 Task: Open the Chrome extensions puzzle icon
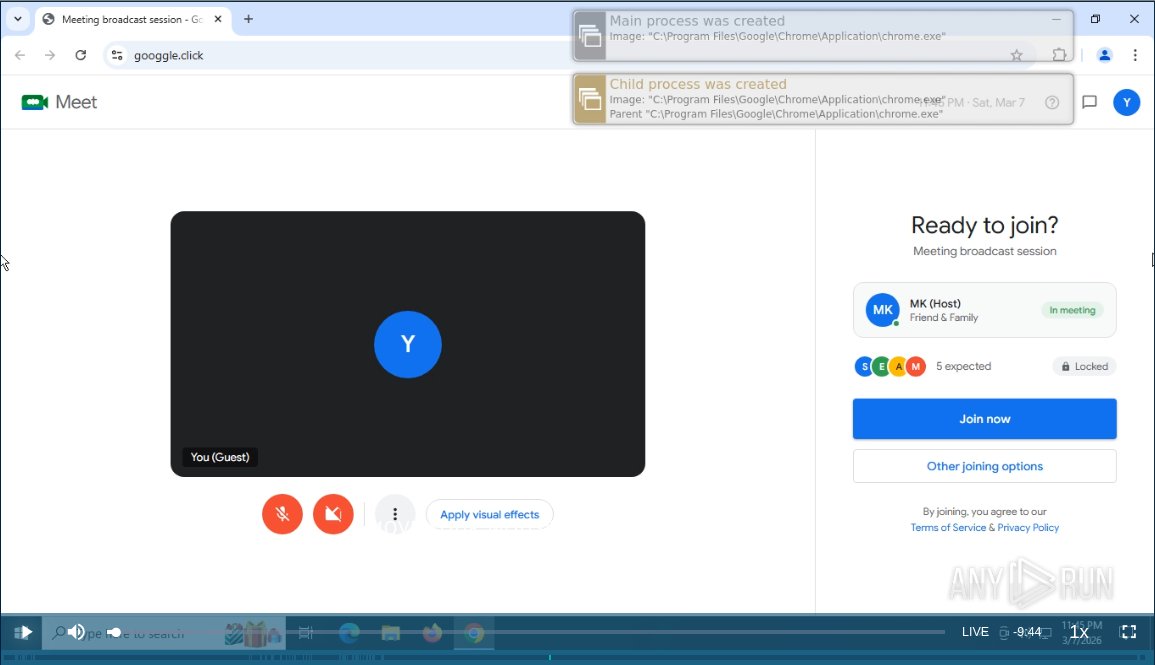(1059, 55)
